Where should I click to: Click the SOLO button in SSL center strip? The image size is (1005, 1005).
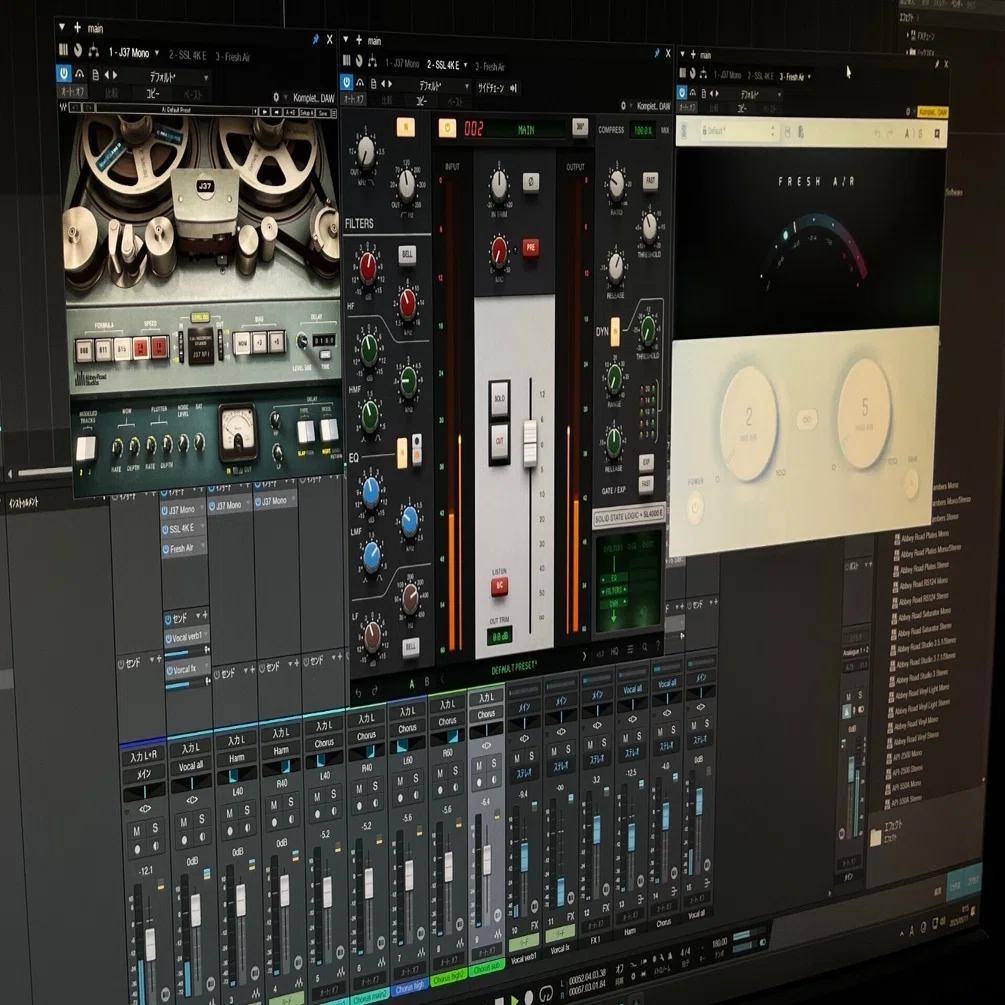[x=499, y=399]
